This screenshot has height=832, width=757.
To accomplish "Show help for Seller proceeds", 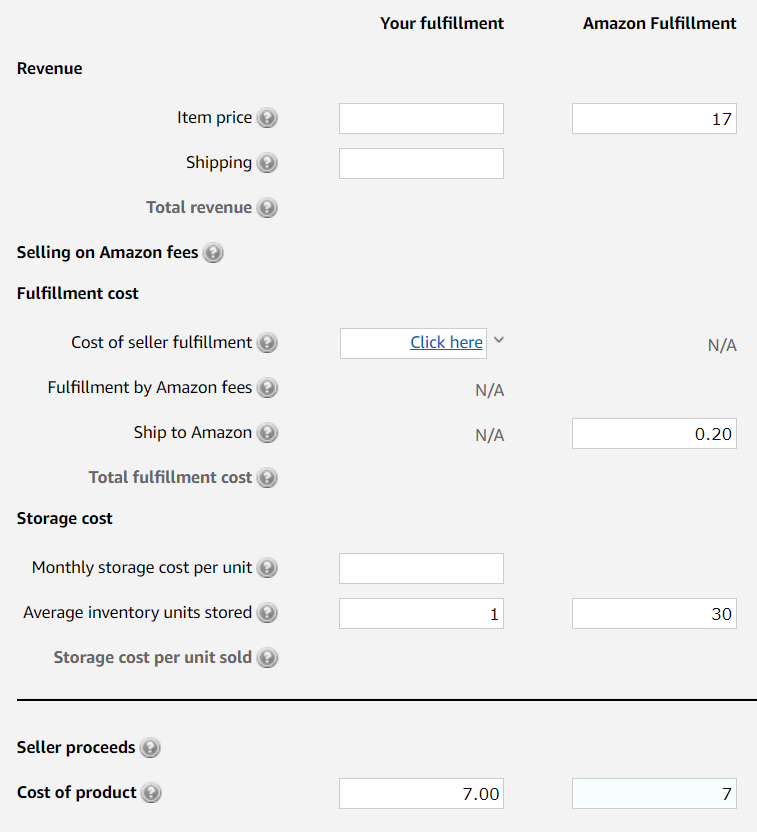I will [150, 748].
